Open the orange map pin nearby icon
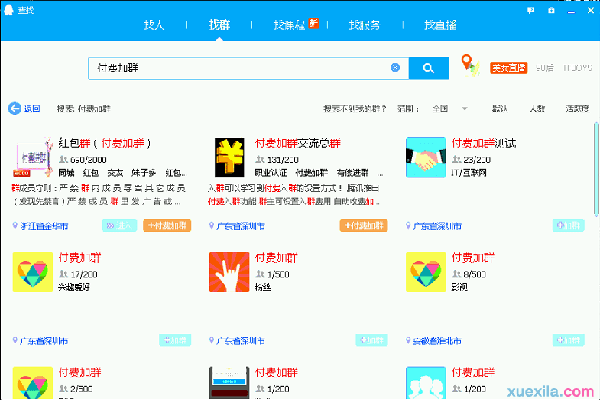 click(x=470, y=66)
